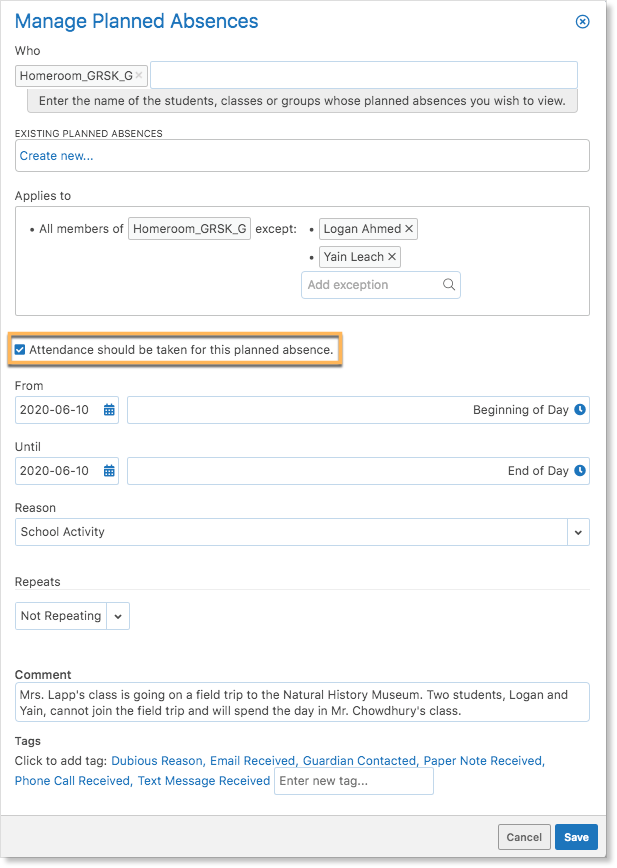Remove Yain Leach exception with X

(x=392, y=257)
